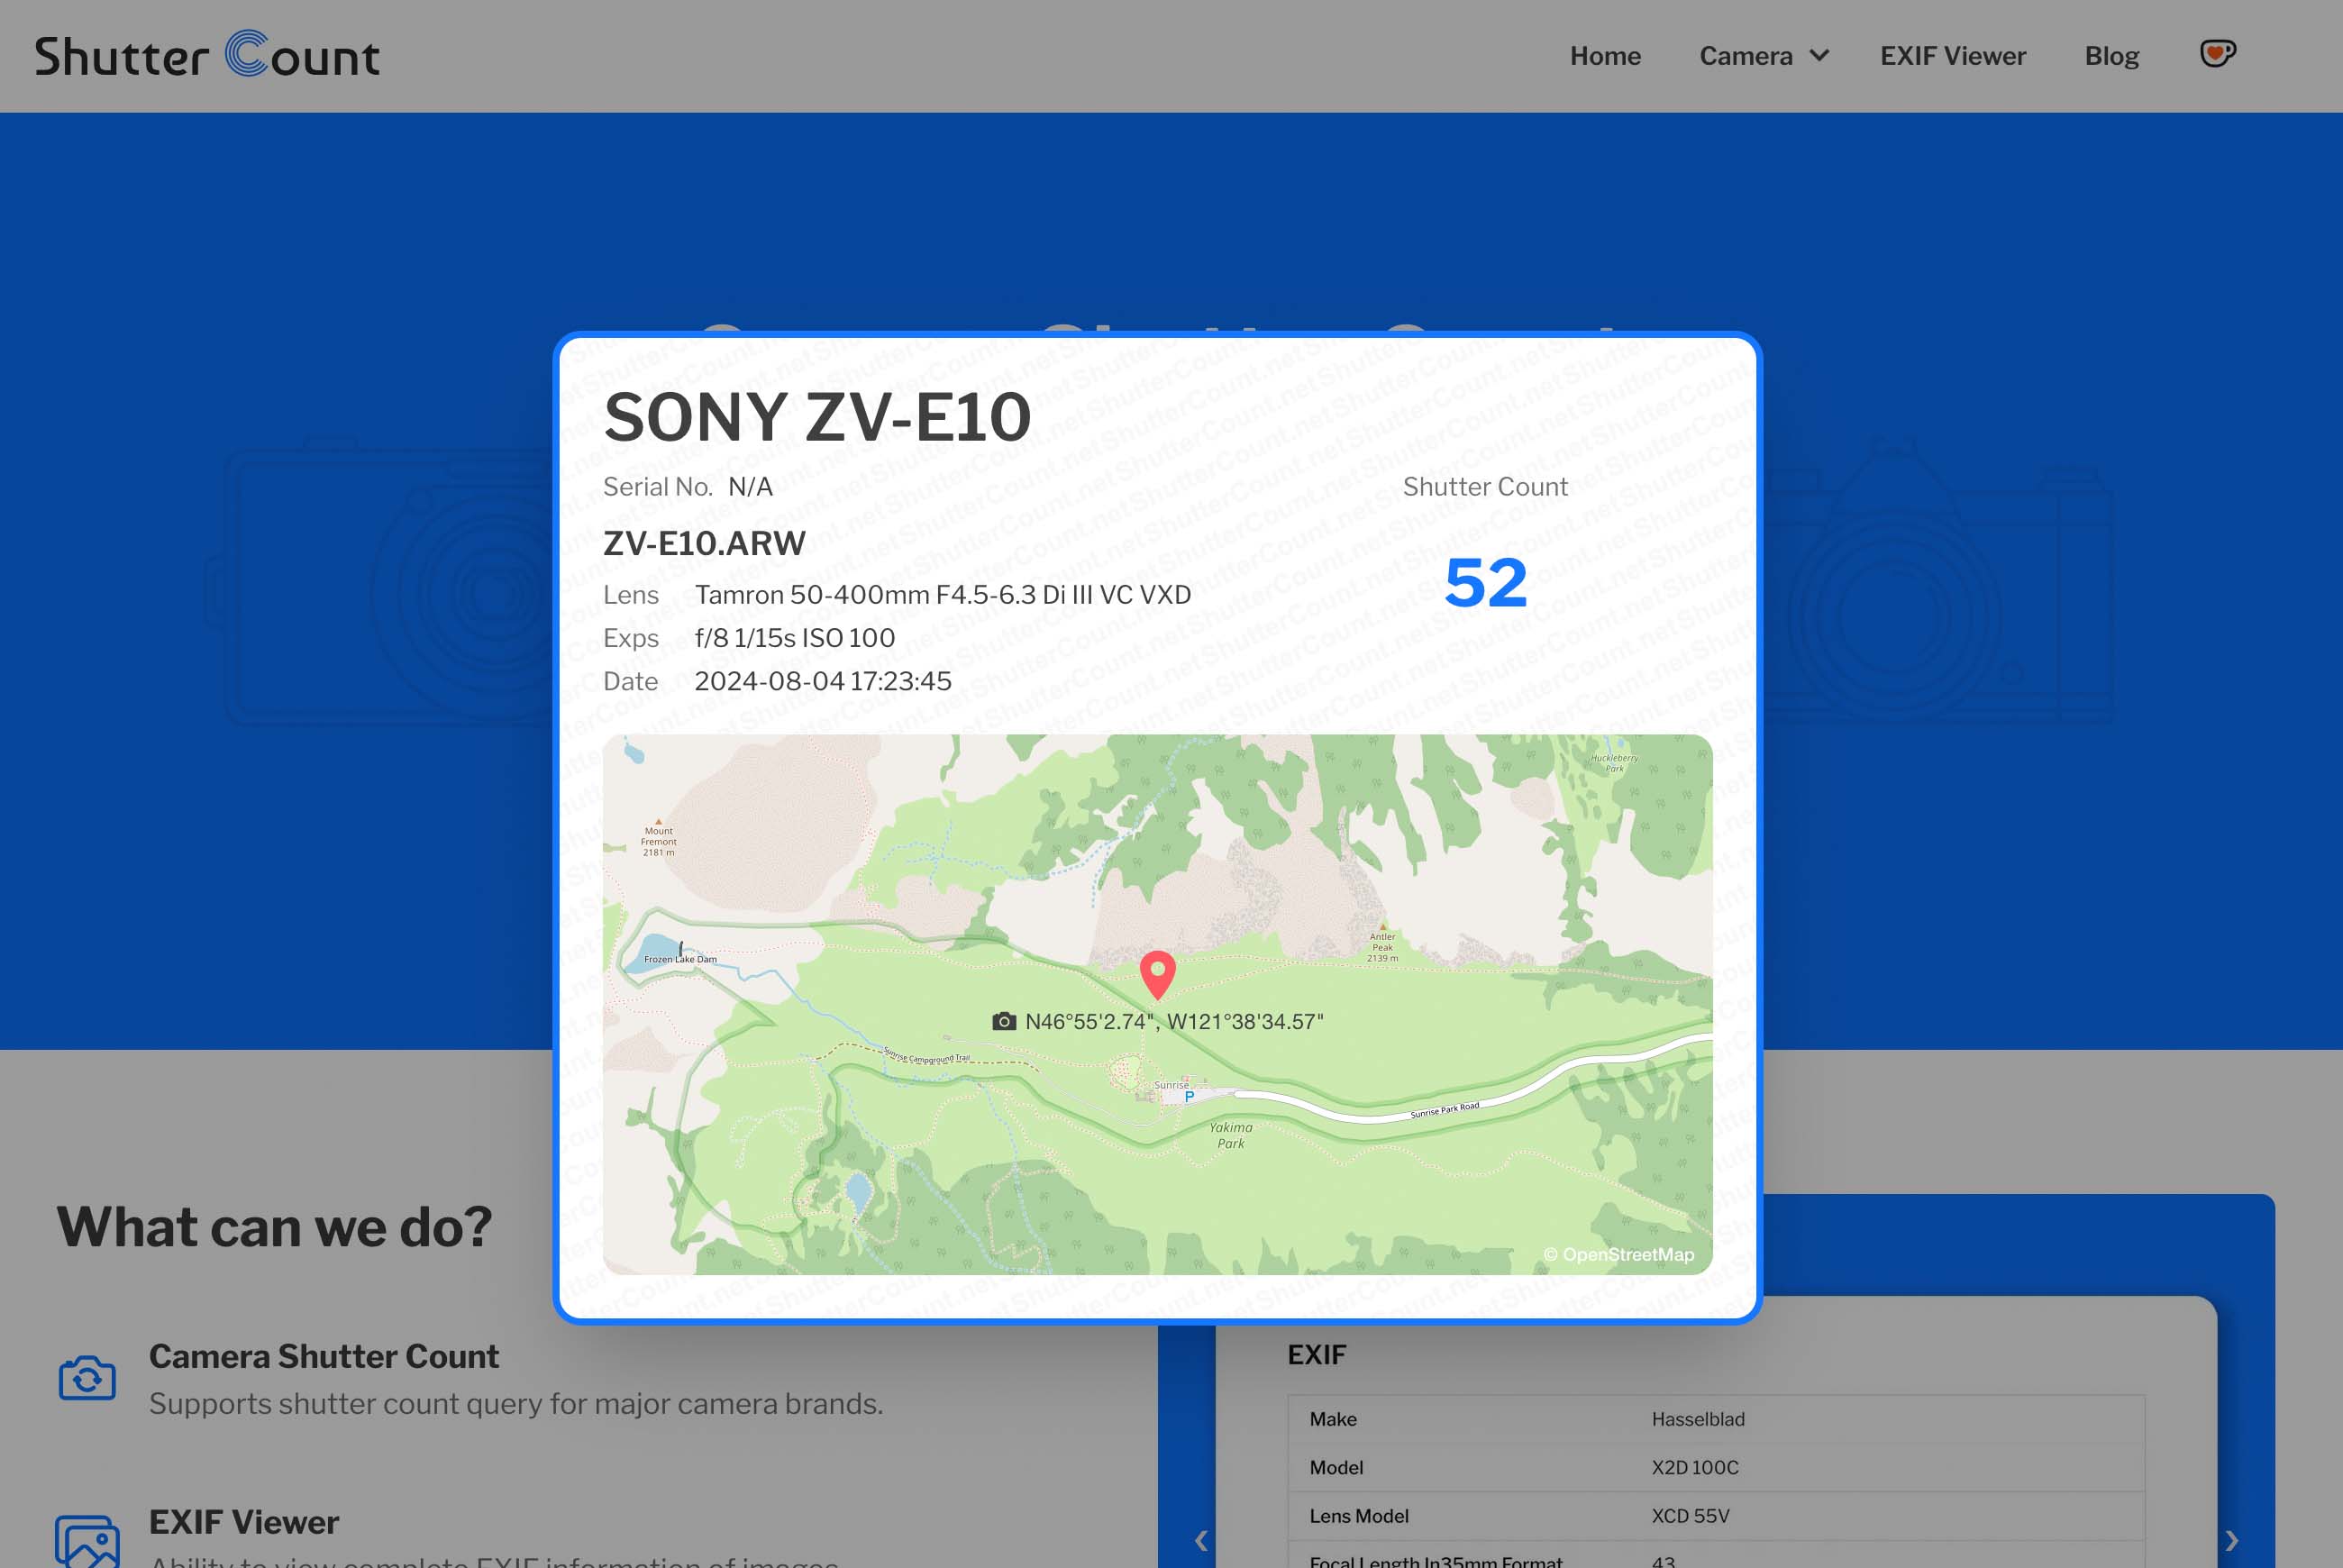Click the exposure value f/8 1/15s ISO 100
The image size is (2343, 1568).
point(794,638)
